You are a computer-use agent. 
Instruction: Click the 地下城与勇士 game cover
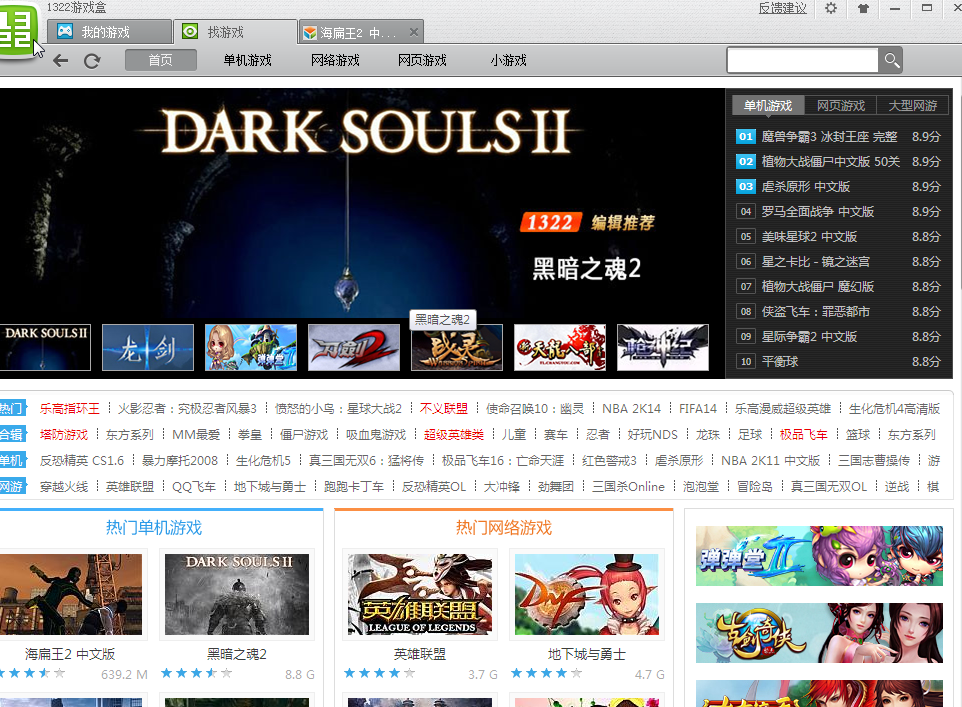pos(587,594)
